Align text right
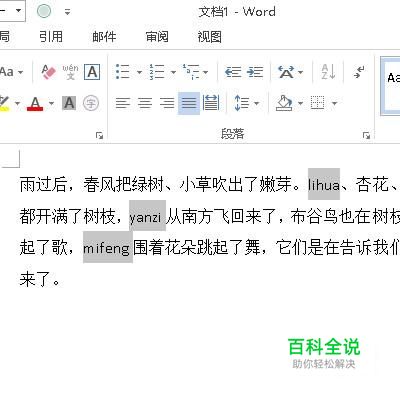This screenshot has height=400, width=400. pos(167,103)
